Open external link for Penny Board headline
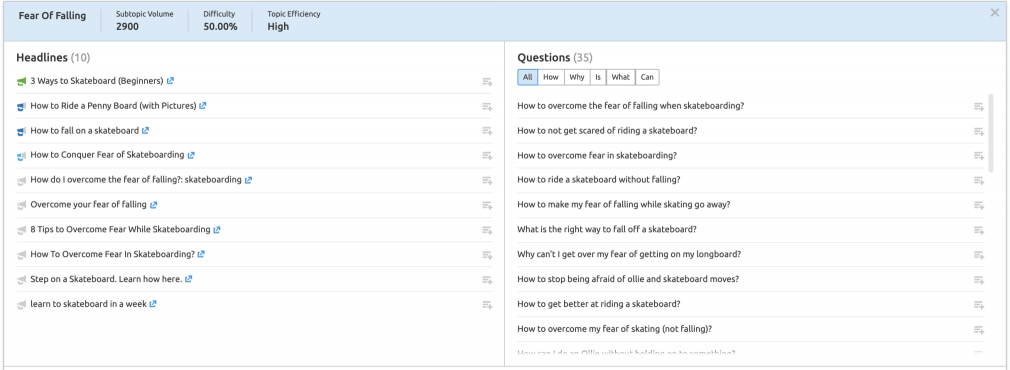The width and height of the screenshot is (1010, 370). [203, 106]
